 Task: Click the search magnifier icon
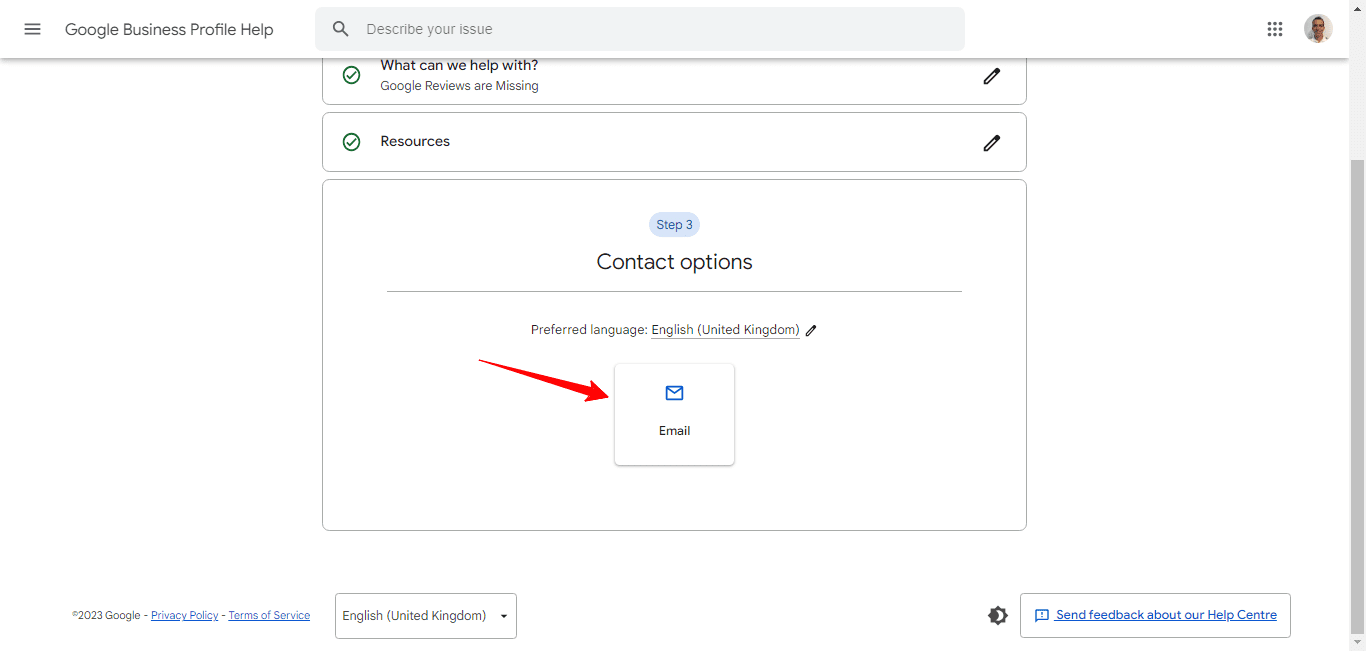pos(341,29)
